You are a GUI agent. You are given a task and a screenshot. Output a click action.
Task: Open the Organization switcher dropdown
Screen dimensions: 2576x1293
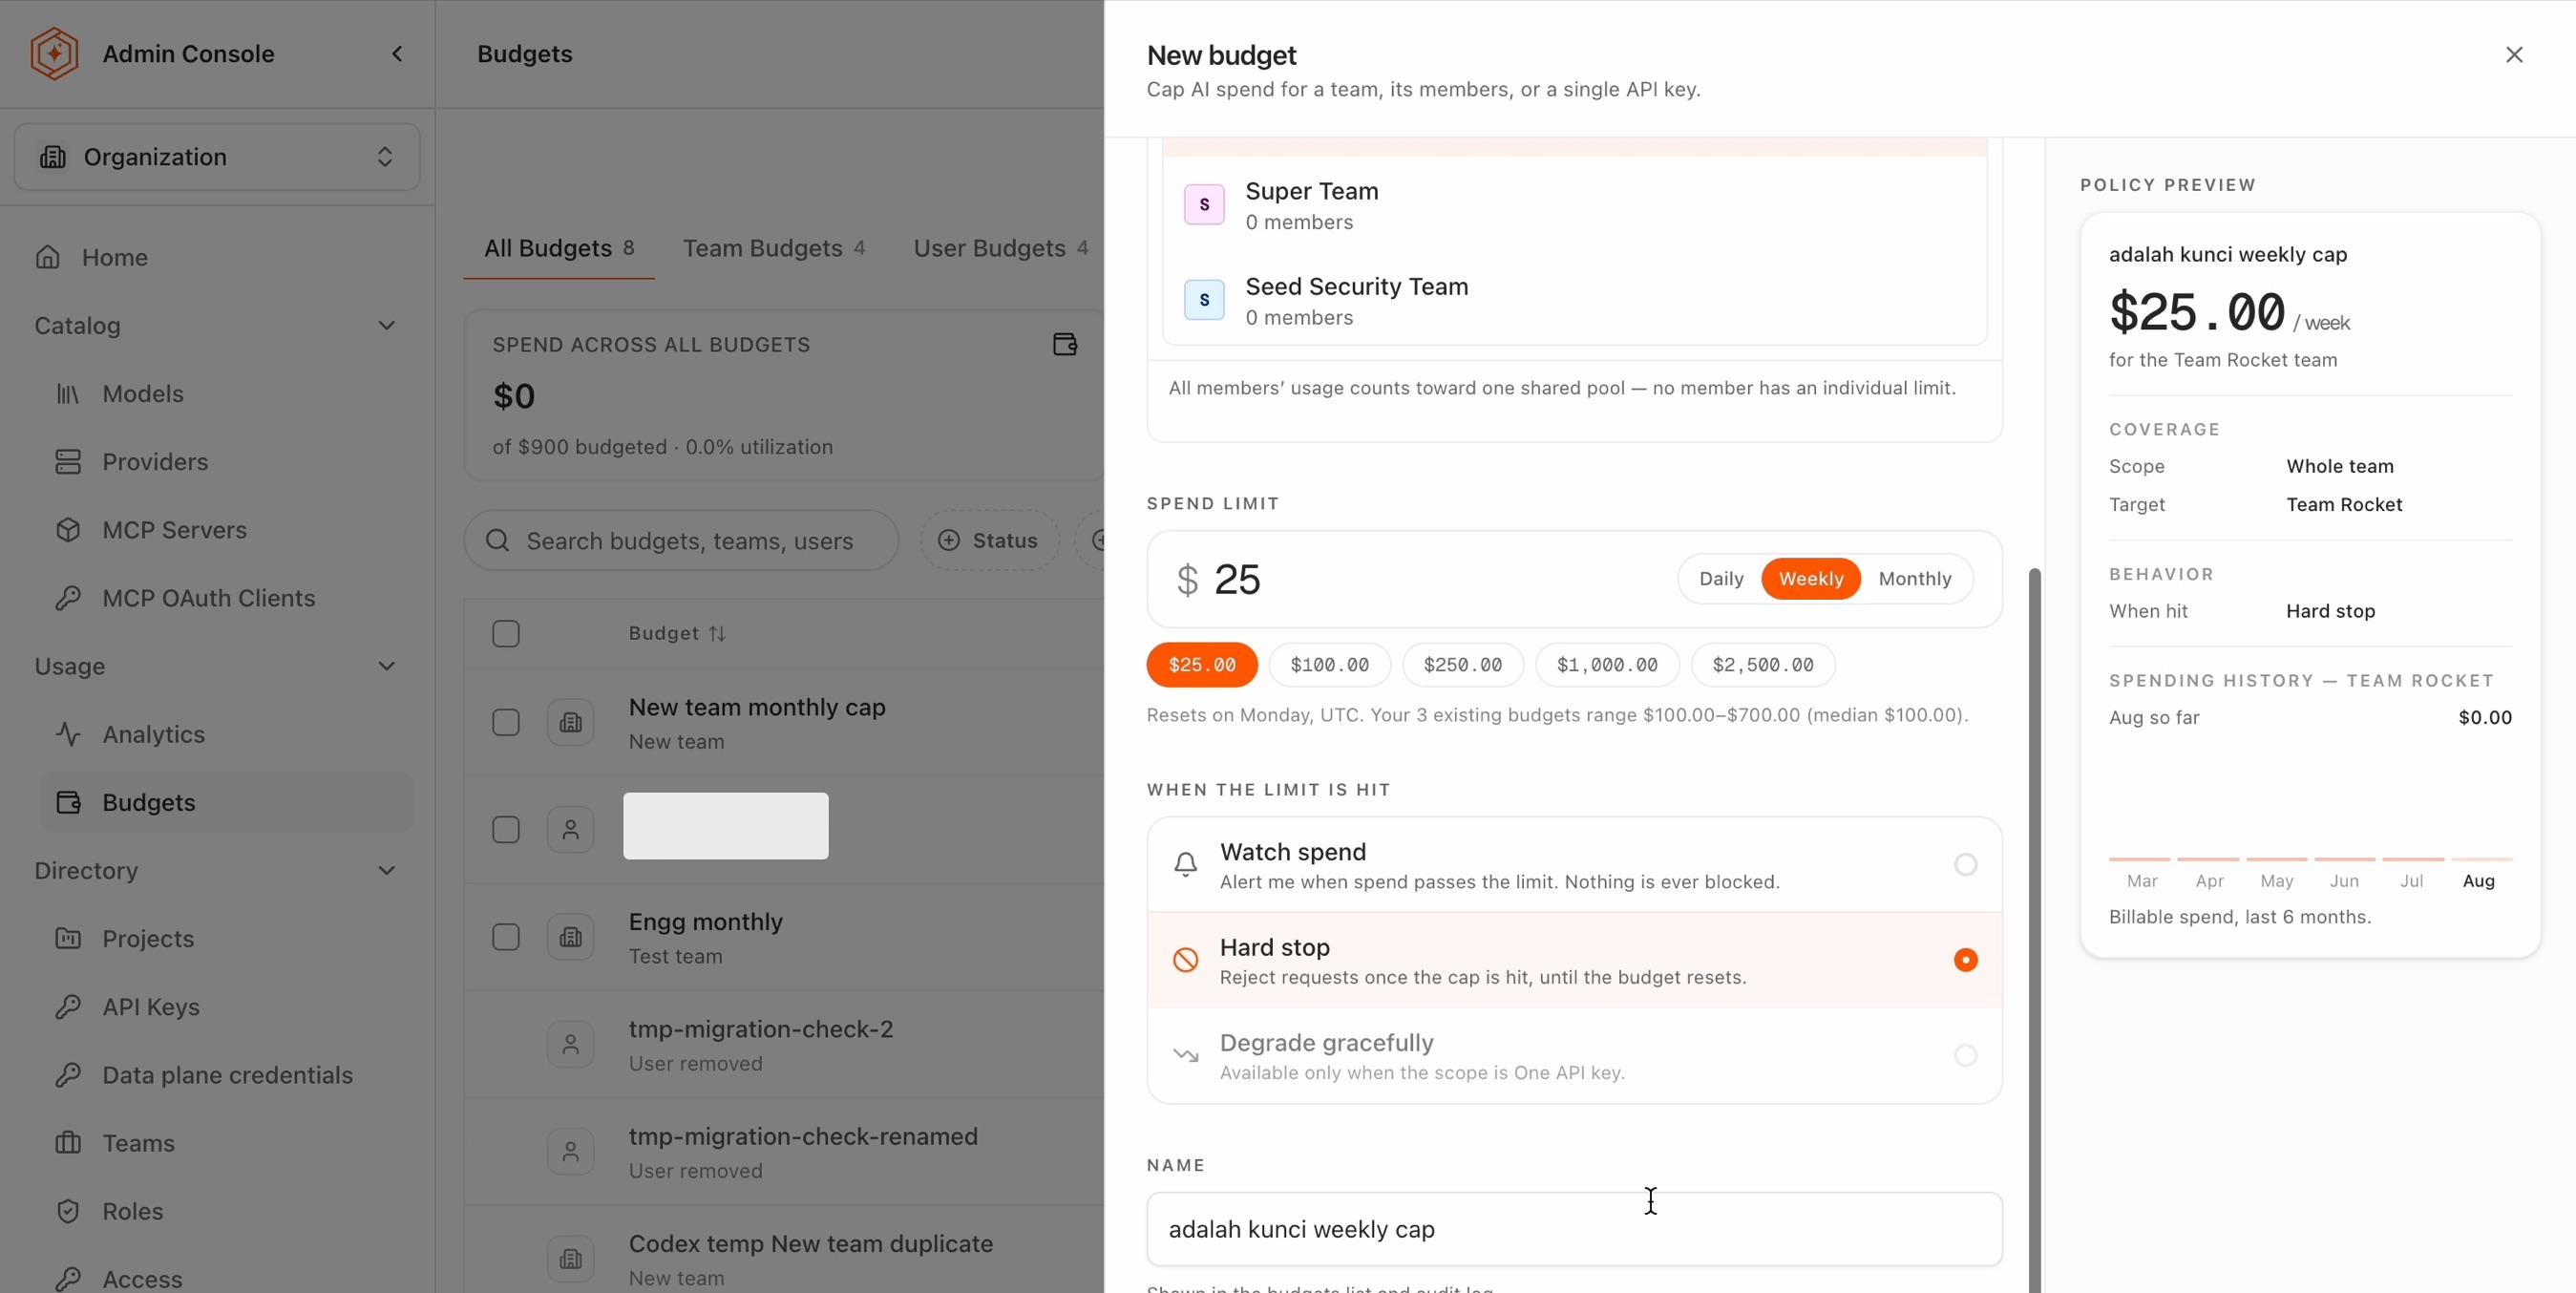[217, 157]
